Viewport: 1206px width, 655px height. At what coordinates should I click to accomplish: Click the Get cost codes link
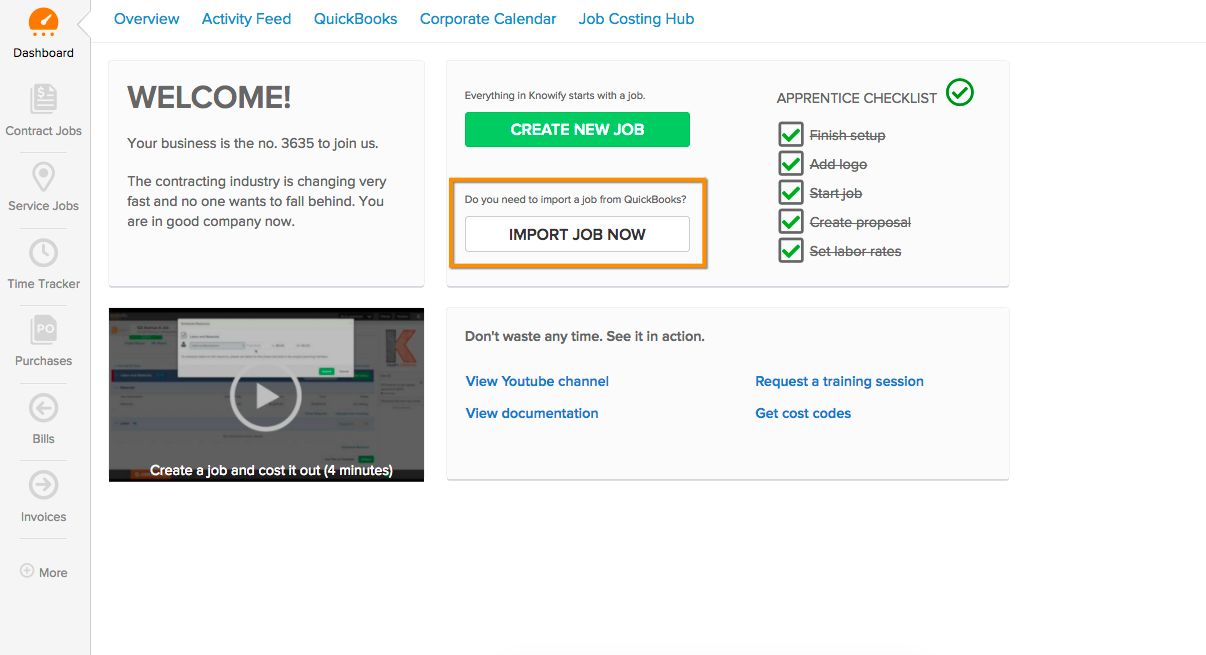point(803,413)
